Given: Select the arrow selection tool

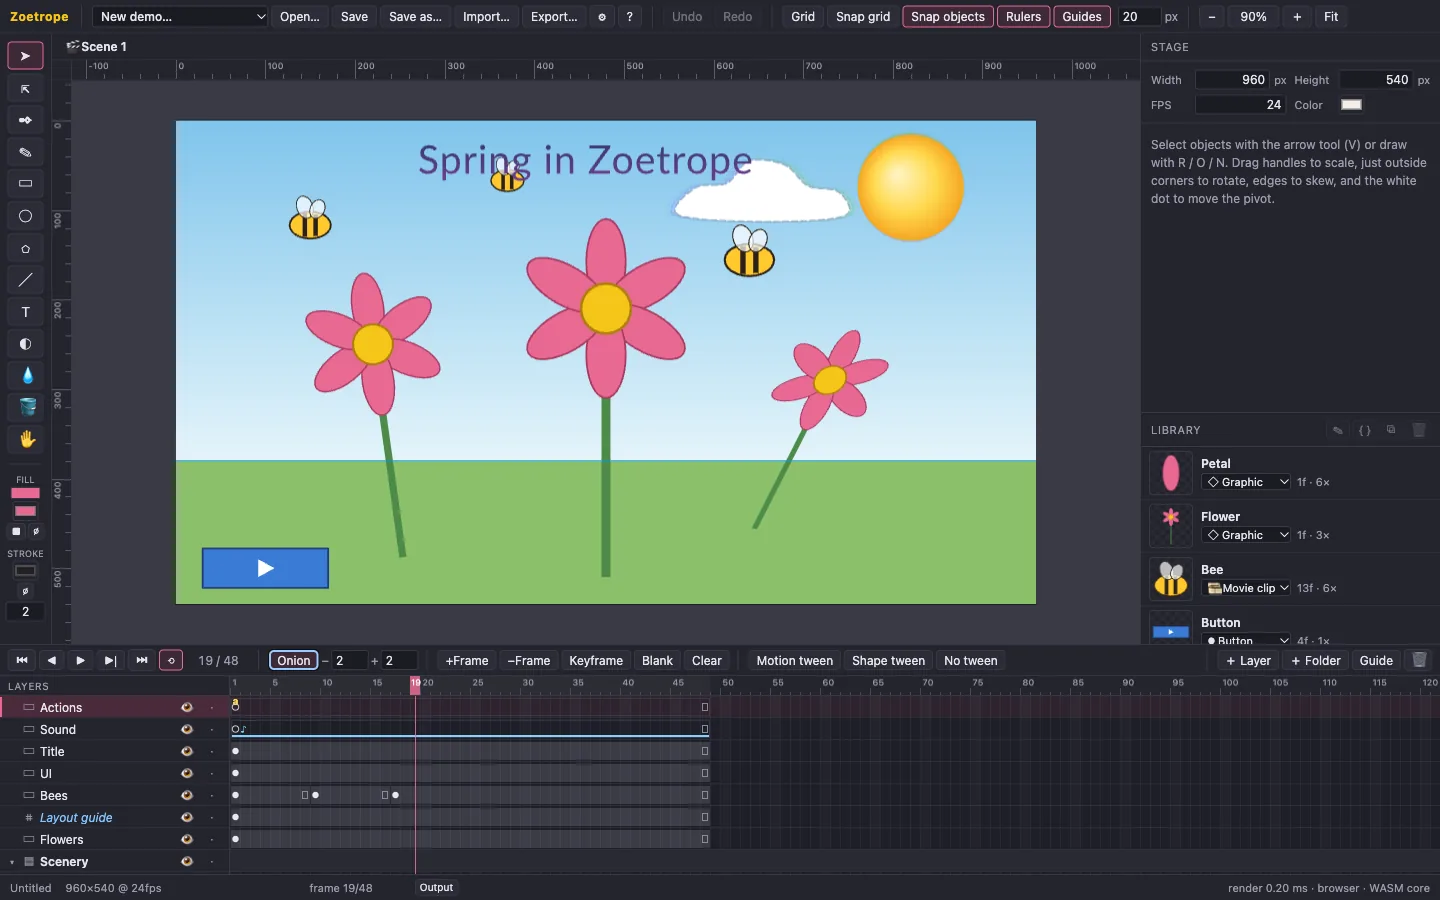Looking at the screenshot, I should tap(25, 56).
